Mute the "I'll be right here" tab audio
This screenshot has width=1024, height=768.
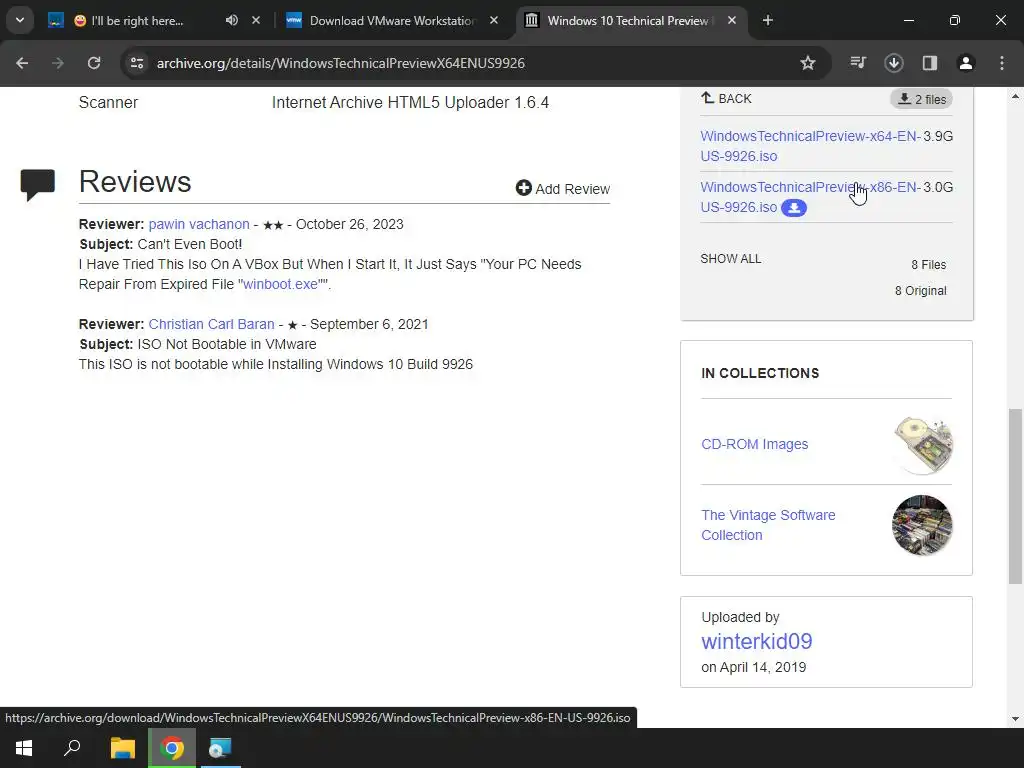231,20
